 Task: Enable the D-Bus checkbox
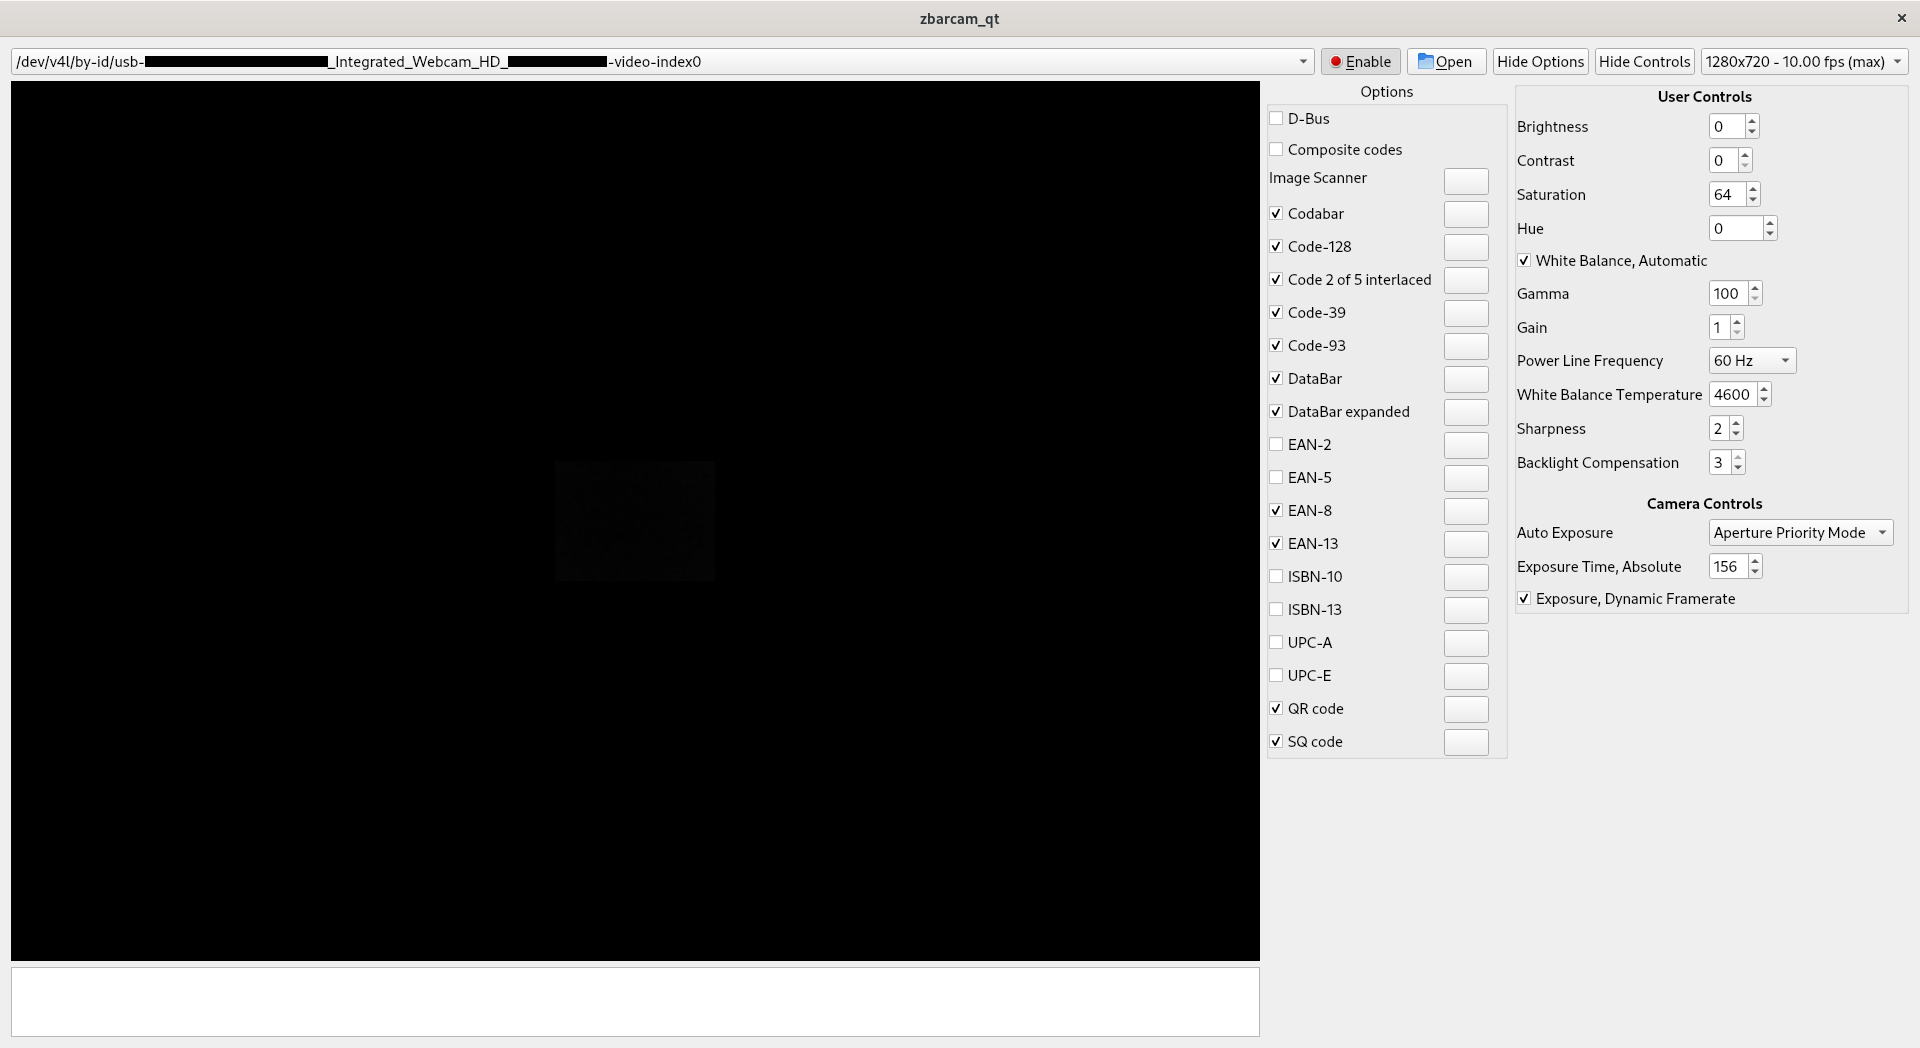[1276, 119]
